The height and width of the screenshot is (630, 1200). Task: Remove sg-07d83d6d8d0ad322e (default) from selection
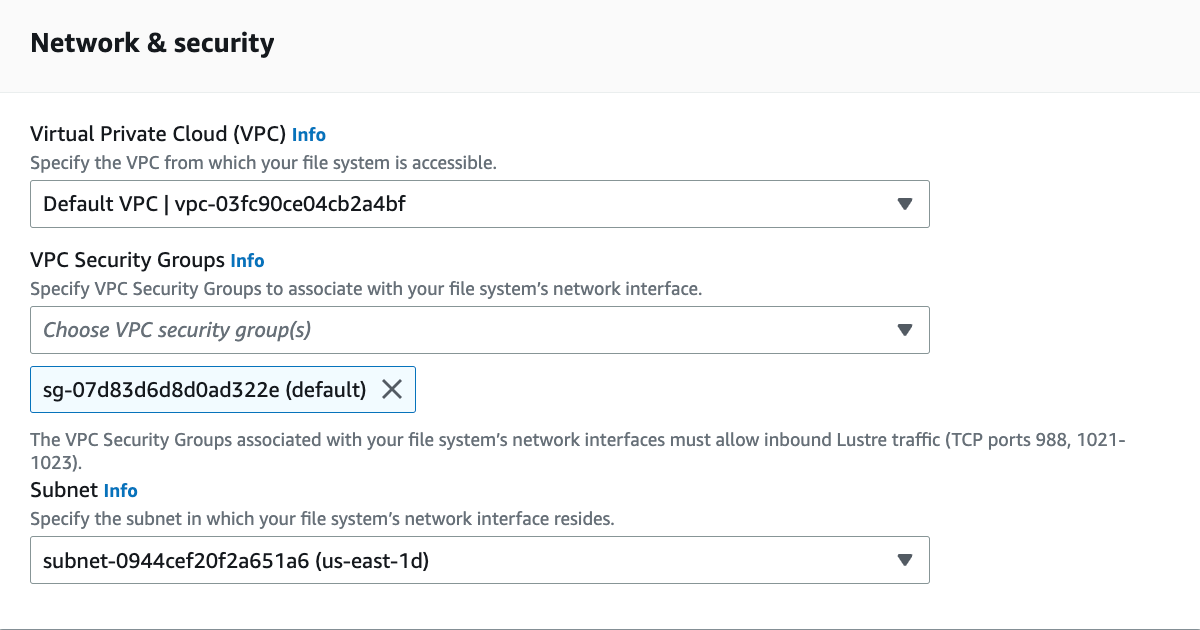pos(394,389)
